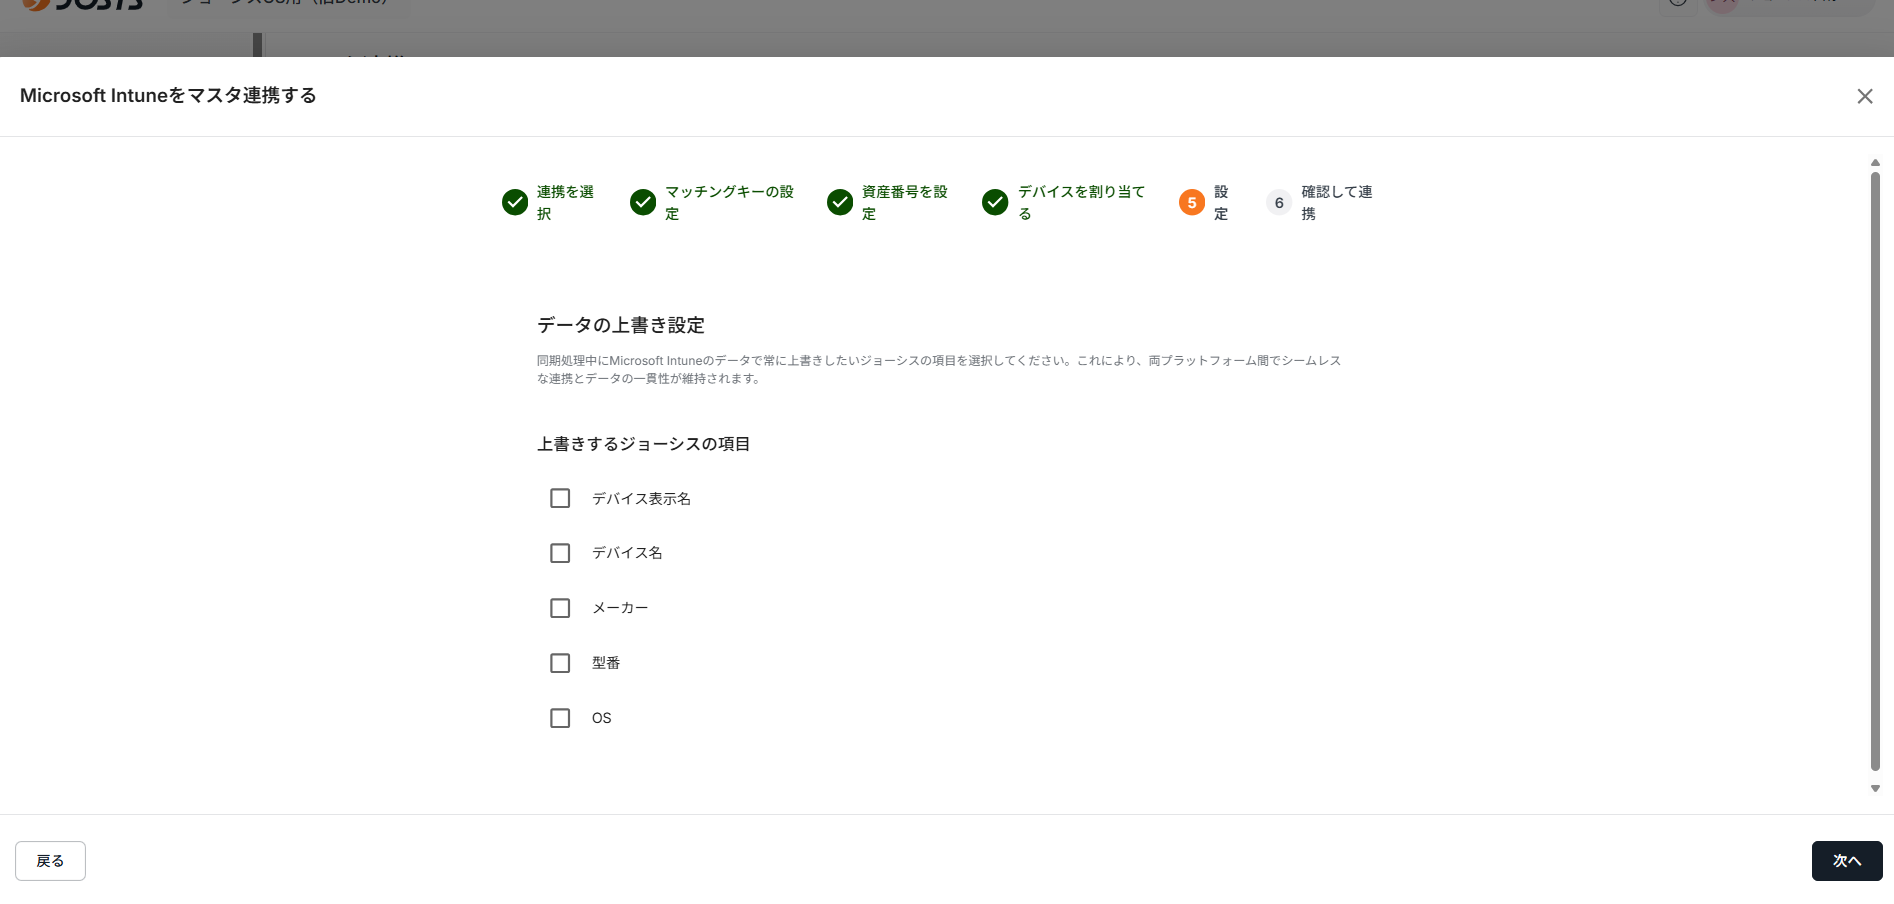Toggle the OS checkbox

560,718
